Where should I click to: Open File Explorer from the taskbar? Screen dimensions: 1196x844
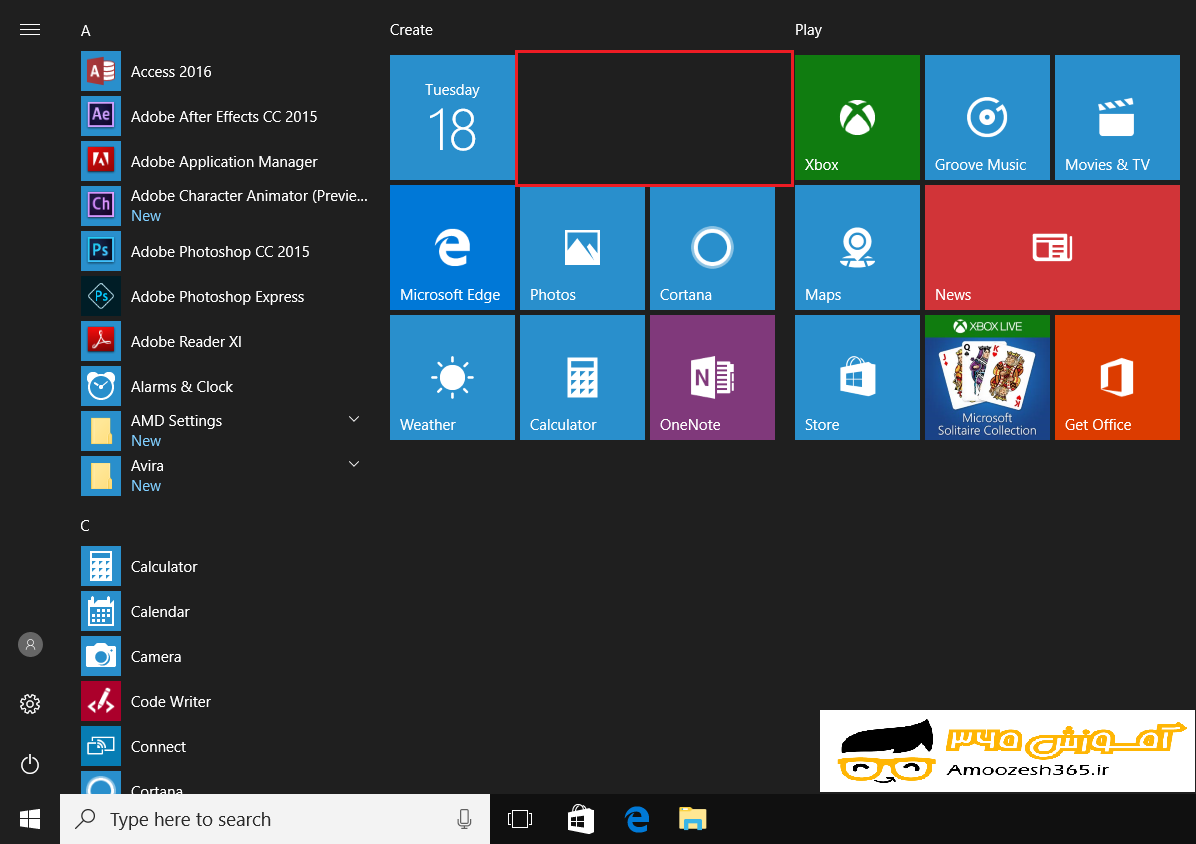[x=693, y=819]
